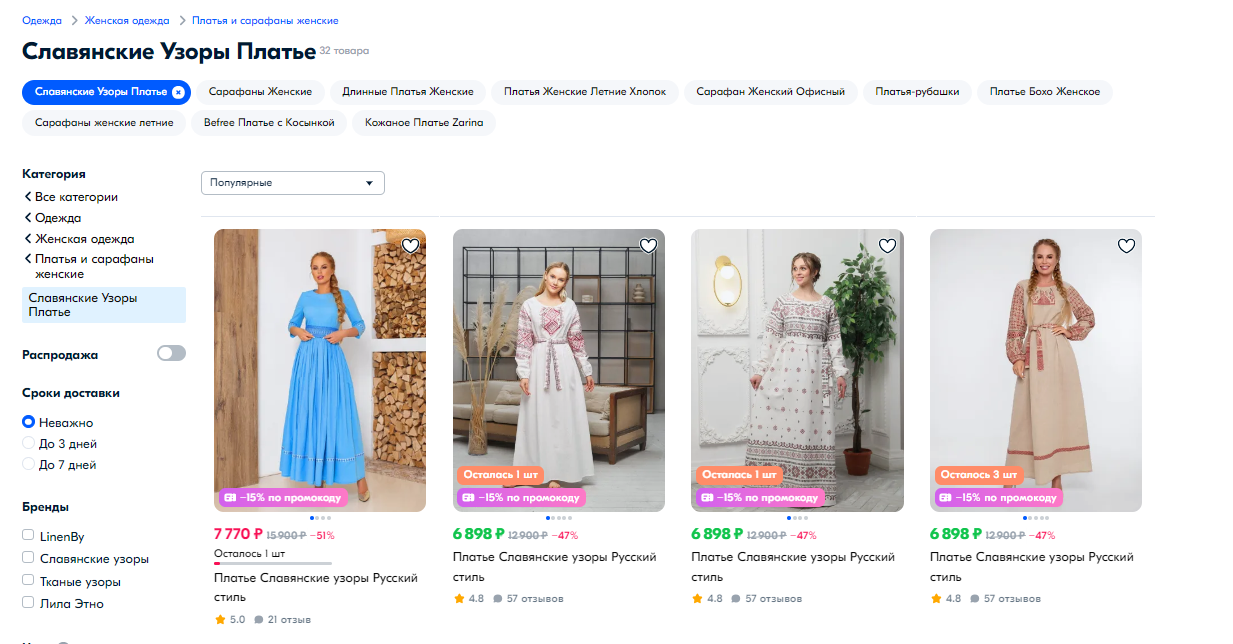Image resolution: width=1233 pixels, height=644 pixels.
Task: Click the back chevron beside Одежда in sidebar
Action: click(x=28, y=217)
